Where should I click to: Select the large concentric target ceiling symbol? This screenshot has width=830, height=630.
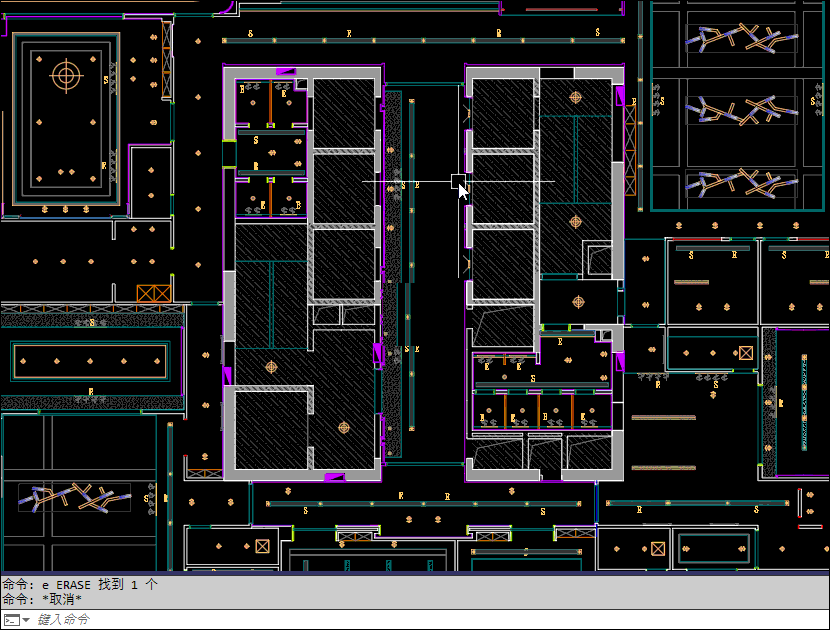point(66,74)
